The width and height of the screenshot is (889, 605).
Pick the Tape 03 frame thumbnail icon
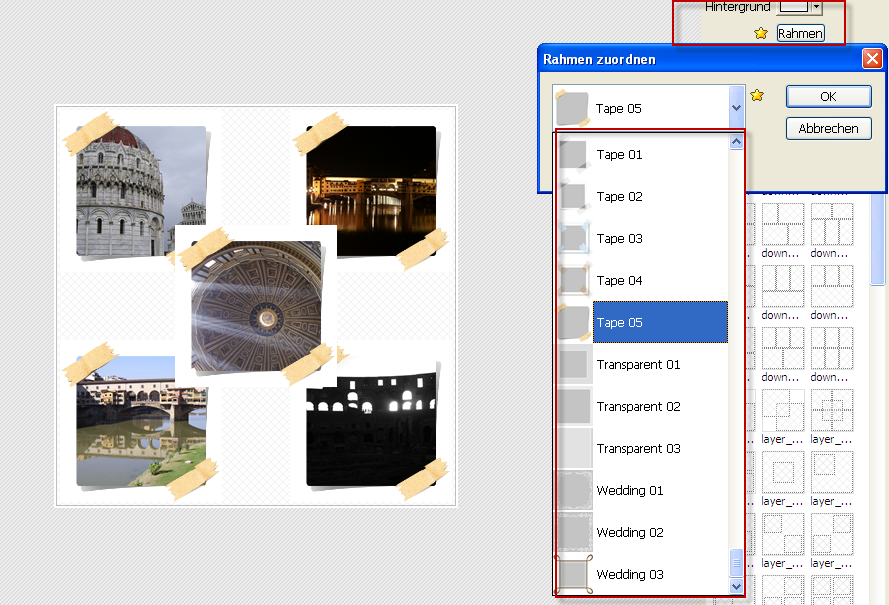coord(573,238)
